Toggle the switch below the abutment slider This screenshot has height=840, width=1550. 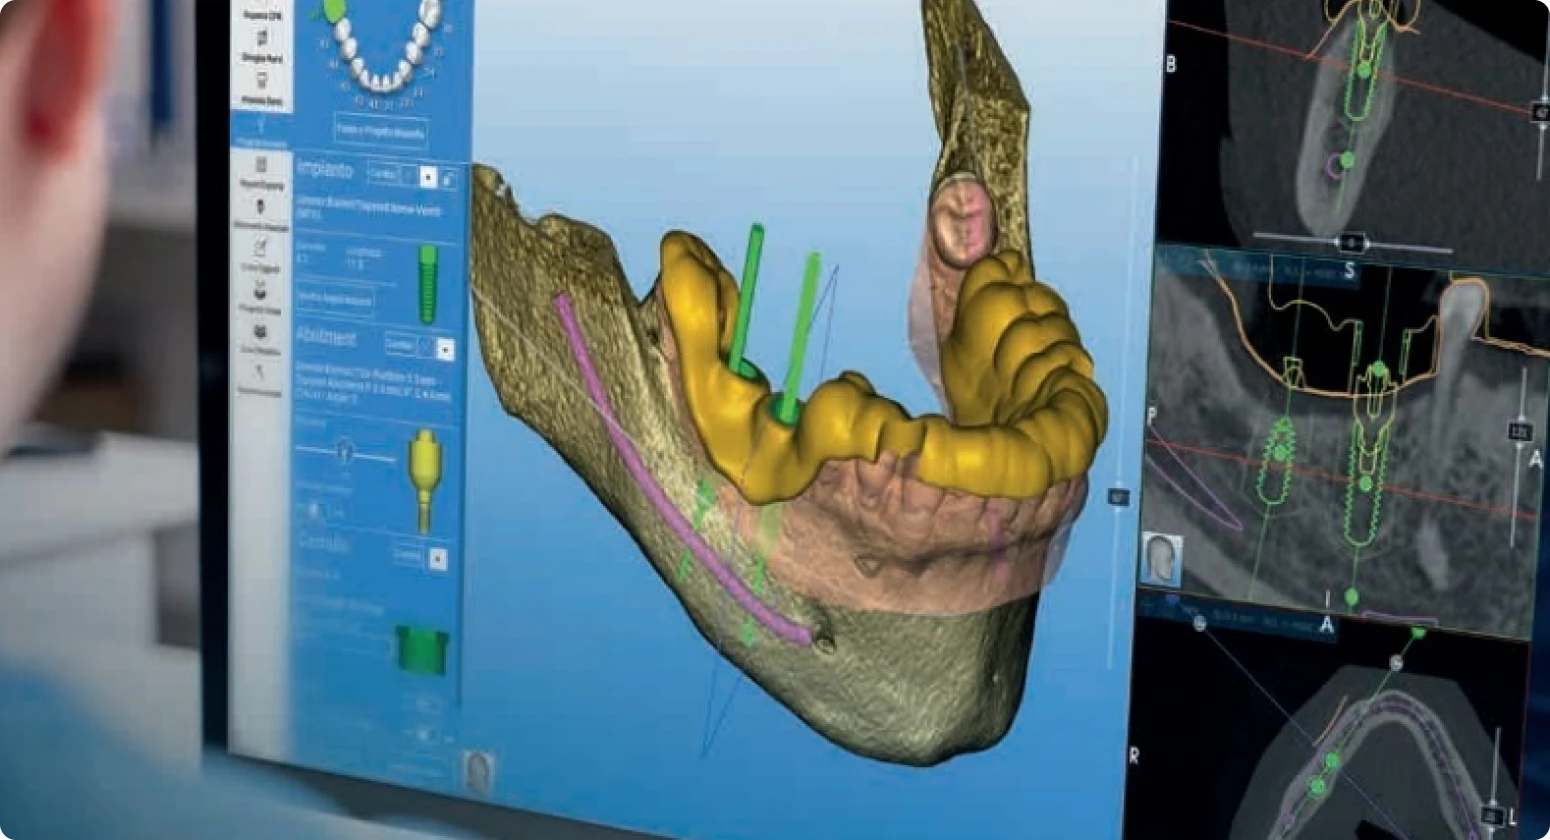click(x=314, y=511)
